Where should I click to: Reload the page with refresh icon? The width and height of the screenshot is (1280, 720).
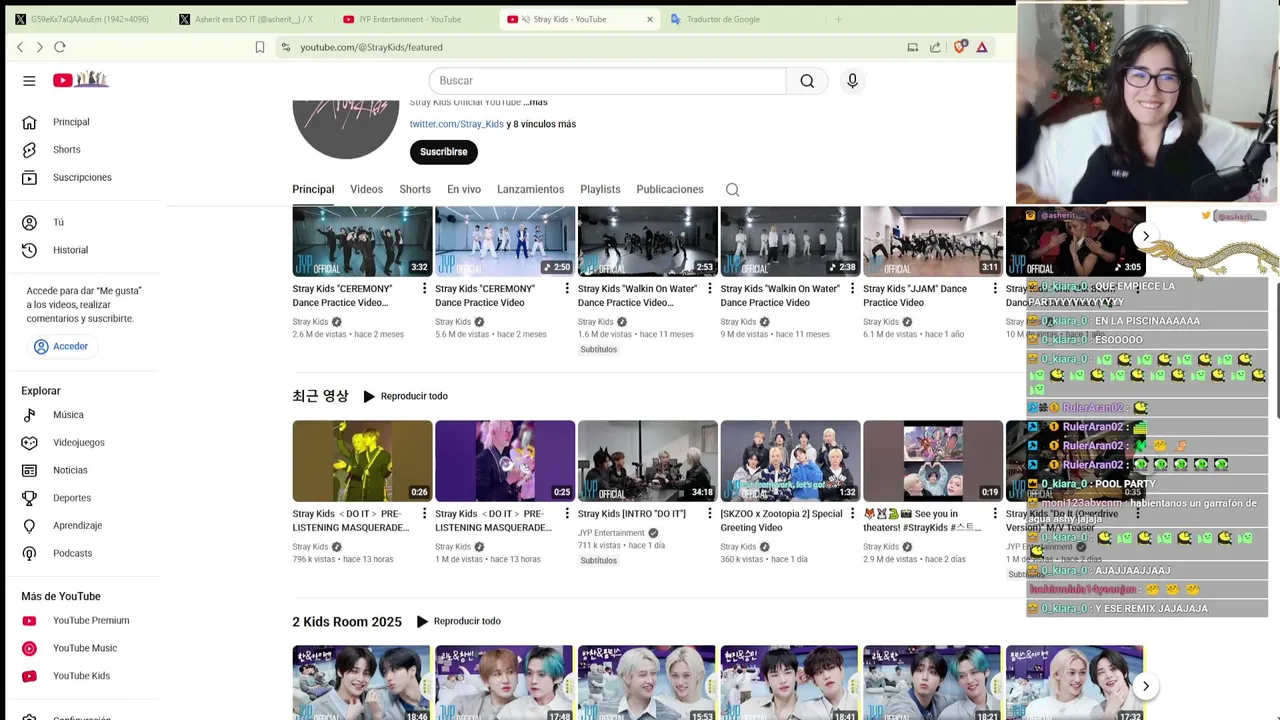(60, 47)
